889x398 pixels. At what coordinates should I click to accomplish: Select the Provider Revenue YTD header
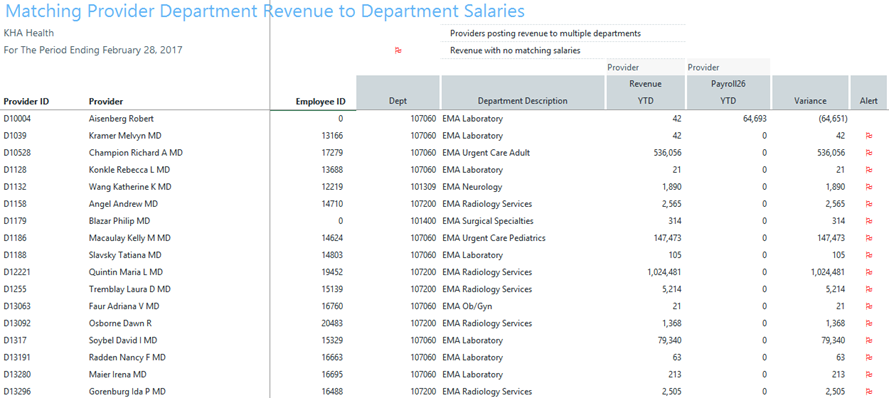(x=645, y=92)
